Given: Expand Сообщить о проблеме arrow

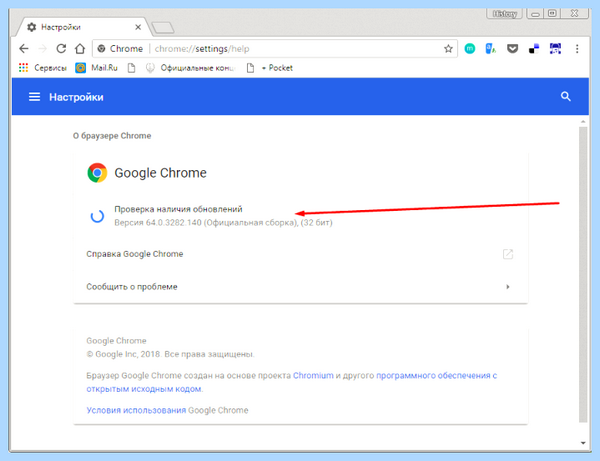Looking at the screenshot, I should pyautogui.click(x=508, y=287).
